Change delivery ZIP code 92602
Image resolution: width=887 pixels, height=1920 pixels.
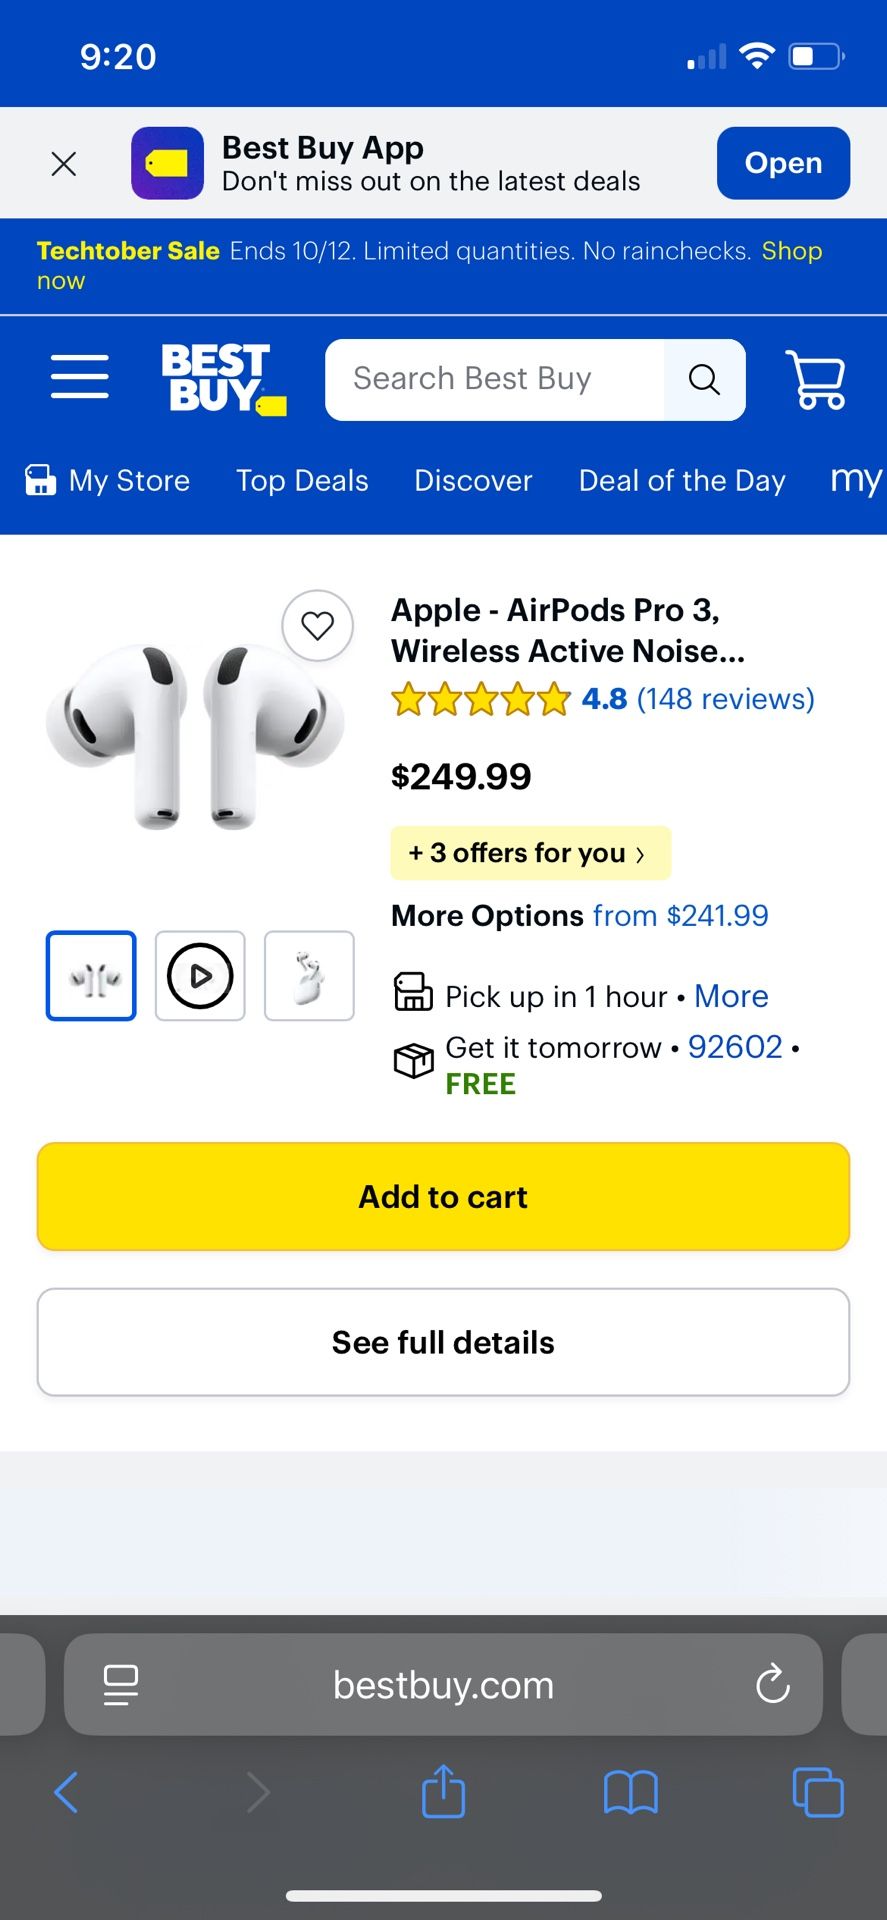735,1047
